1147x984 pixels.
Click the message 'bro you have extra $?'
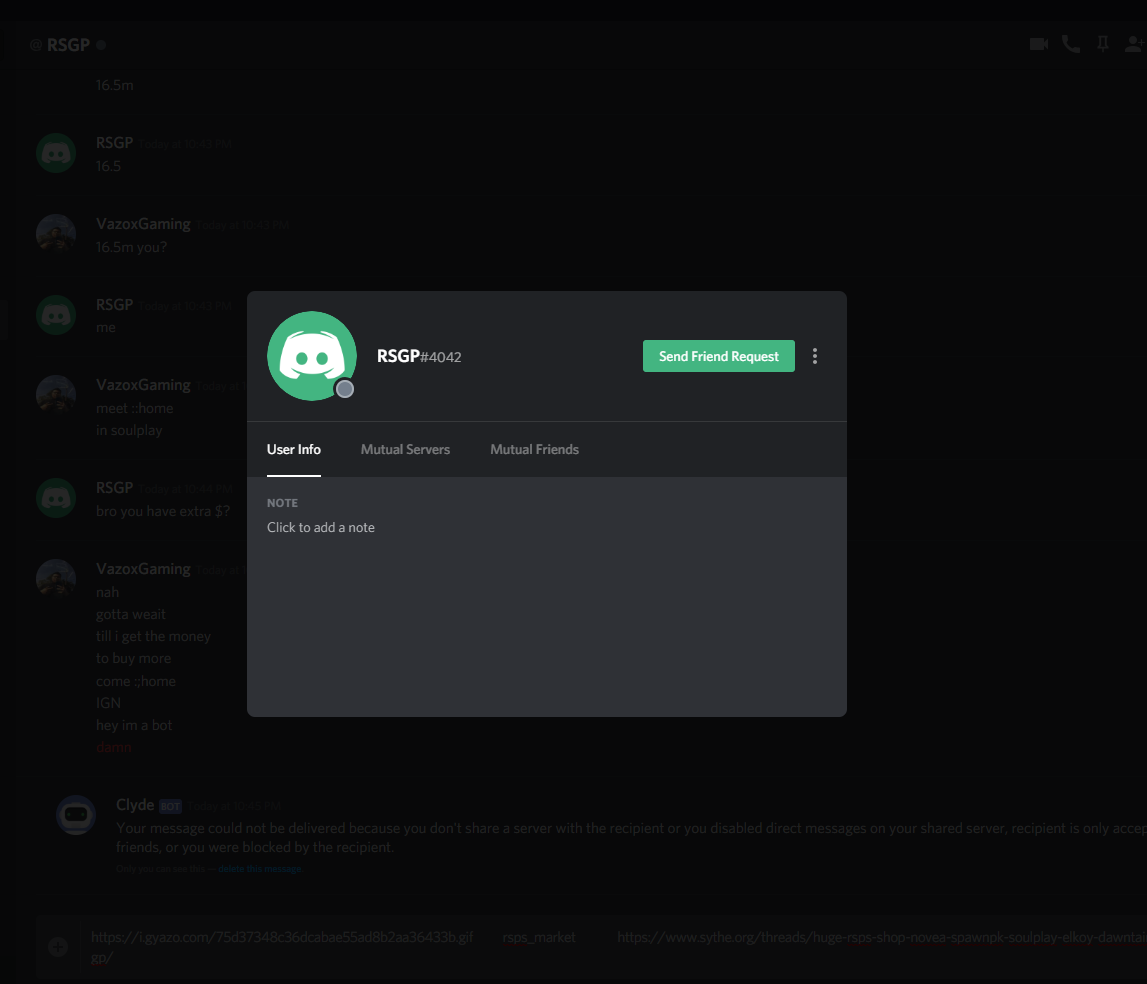coord(163,511)
